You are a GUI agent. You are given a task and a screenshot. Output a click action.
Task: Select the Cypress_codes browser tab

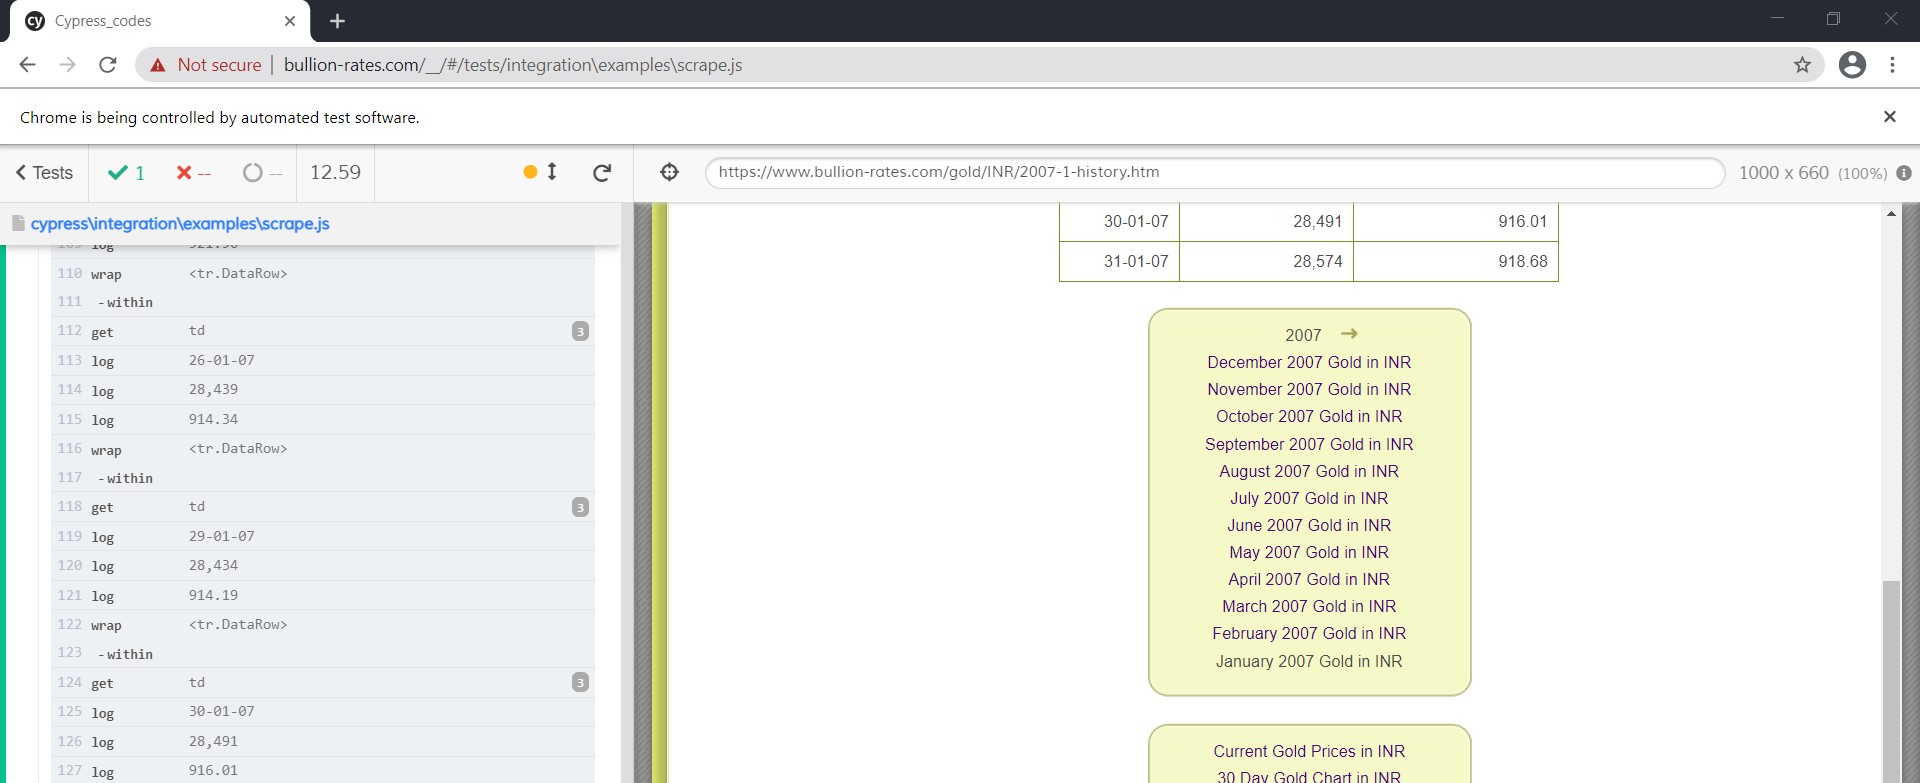tap(160, 21)
